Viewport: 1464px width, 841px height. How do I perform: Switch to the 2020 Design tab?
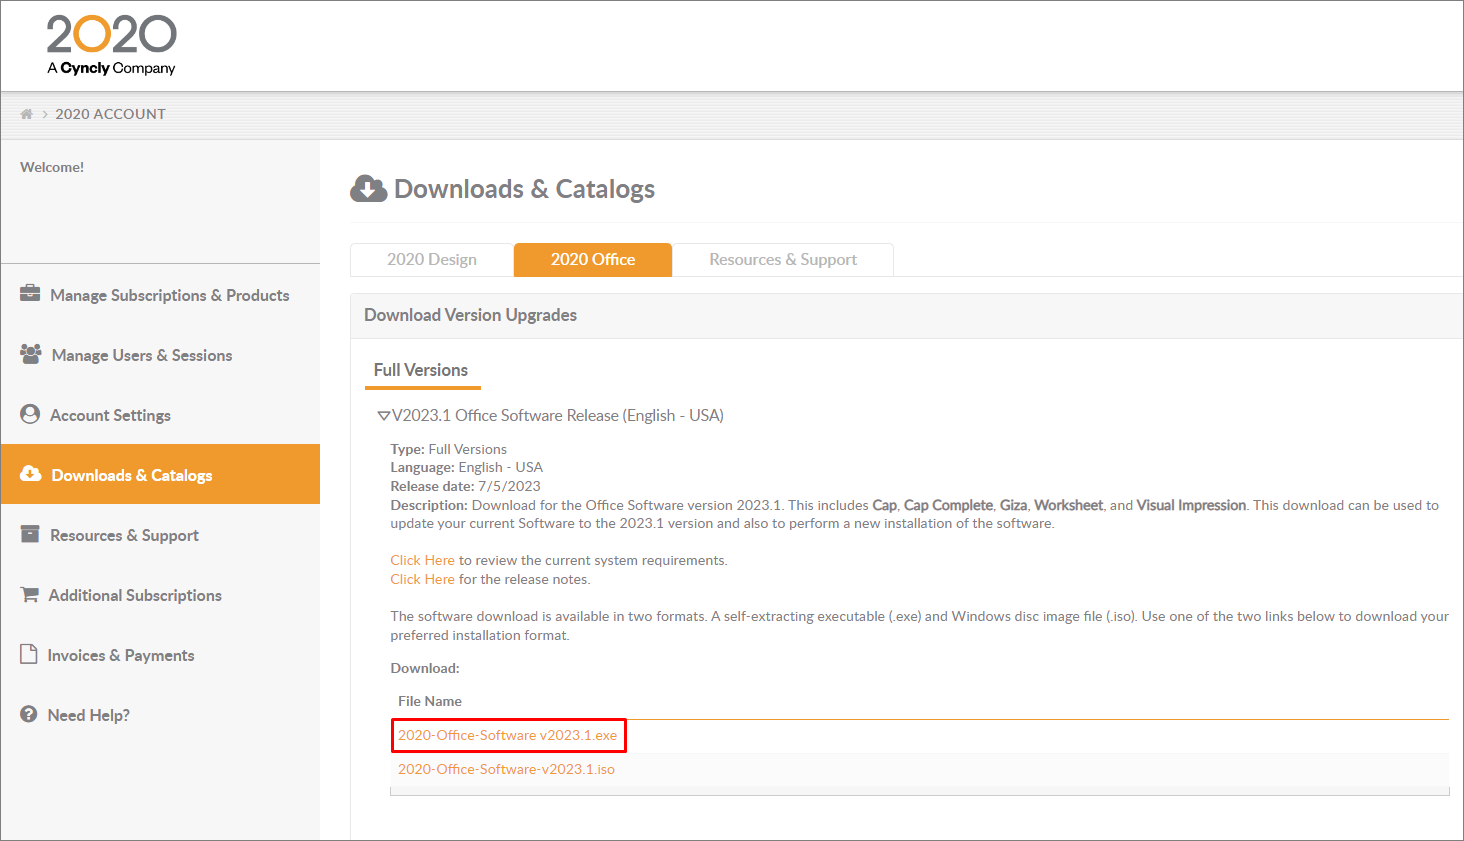(432, 259)
